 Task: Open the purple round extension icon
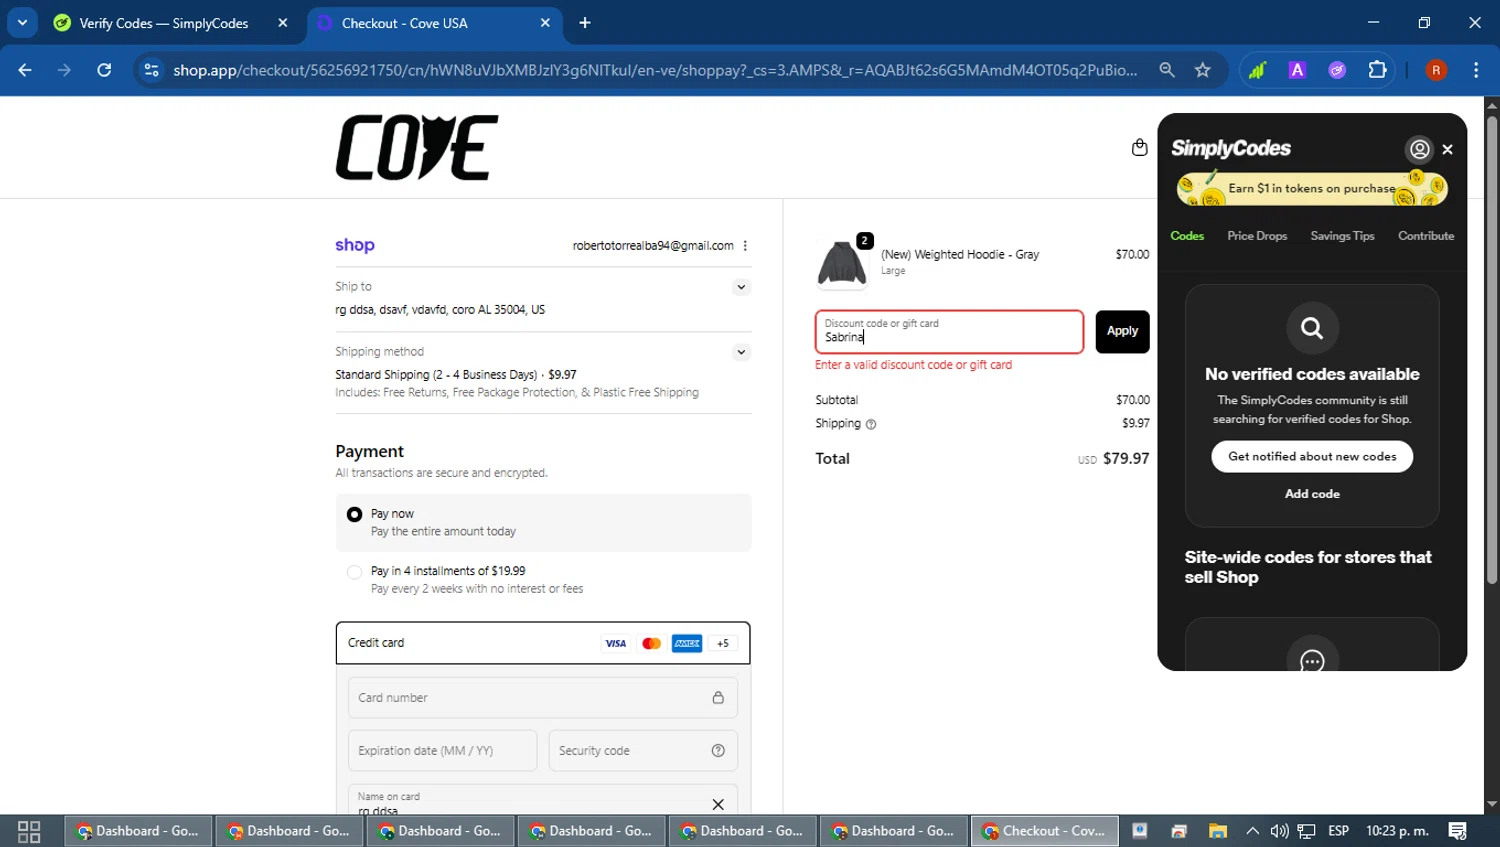click(x=1337, y=70)
